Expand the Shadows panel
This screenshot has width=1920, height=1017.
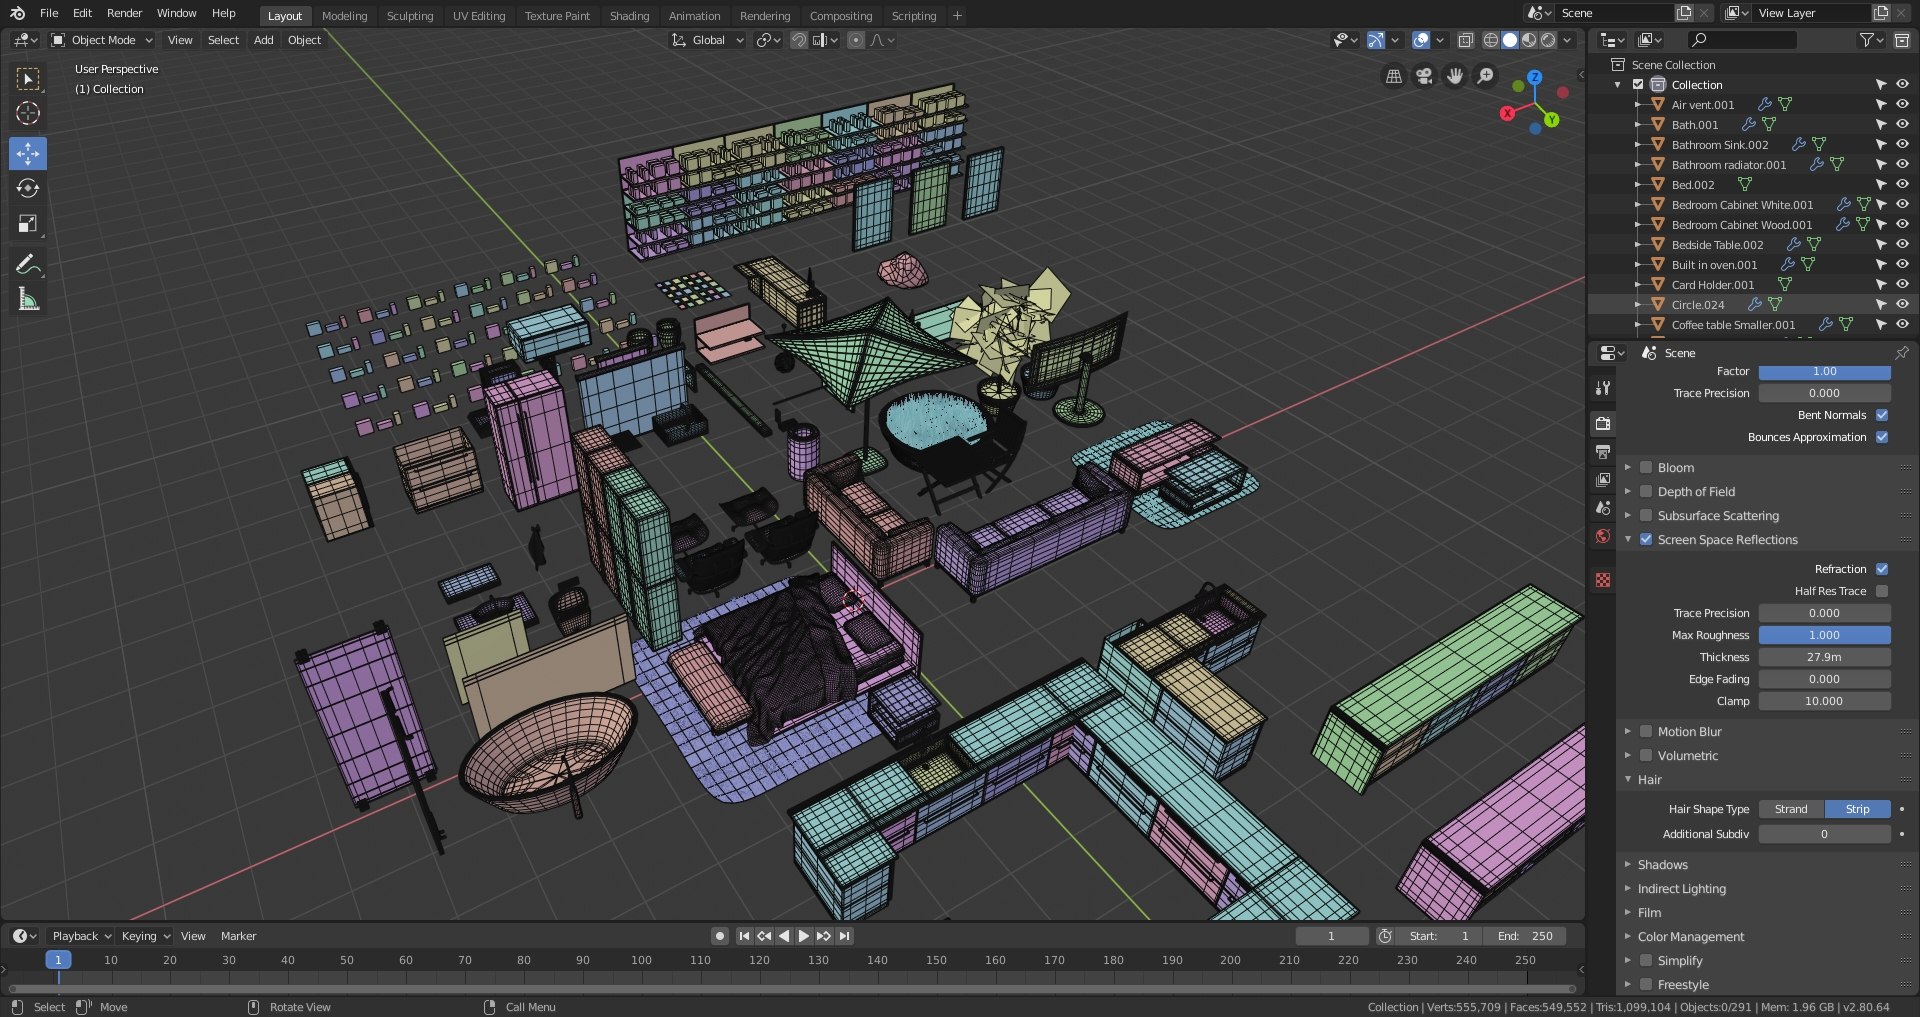click(x=1662, y=864)
